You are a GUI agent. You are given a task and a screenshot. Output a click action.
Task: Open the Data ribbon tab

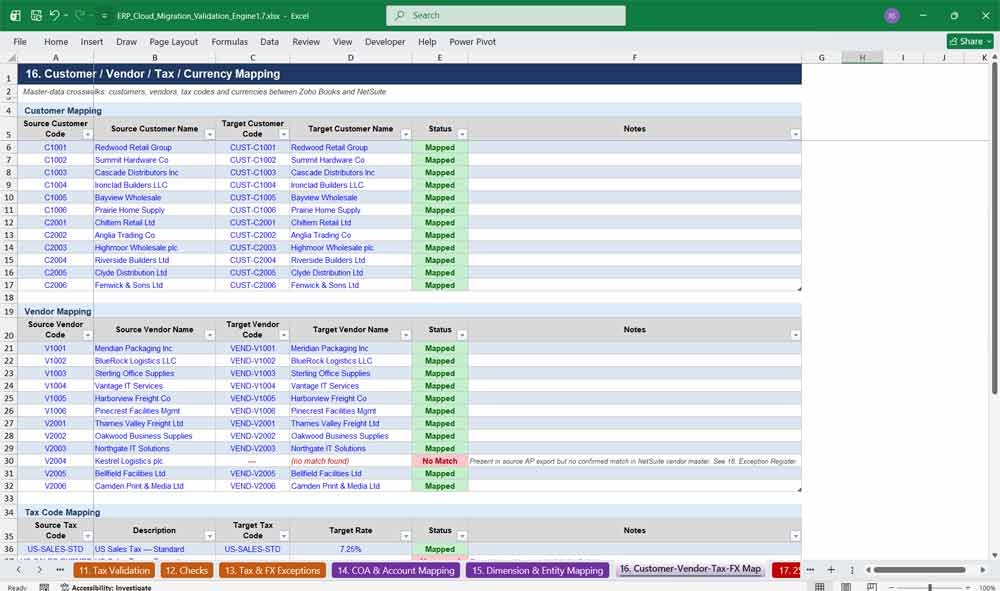coord(269,41)
